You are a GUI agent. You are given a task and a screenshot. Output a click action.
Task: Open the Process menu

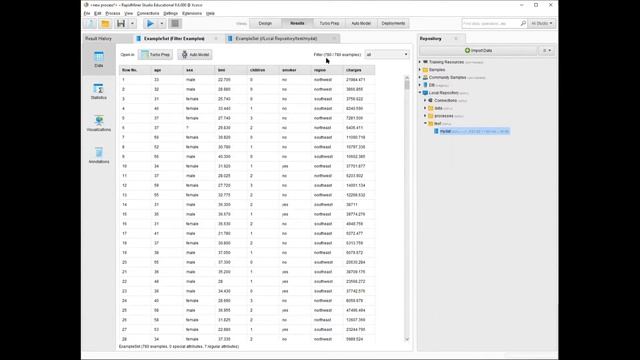pyautogui.click(x=113, y=13)
